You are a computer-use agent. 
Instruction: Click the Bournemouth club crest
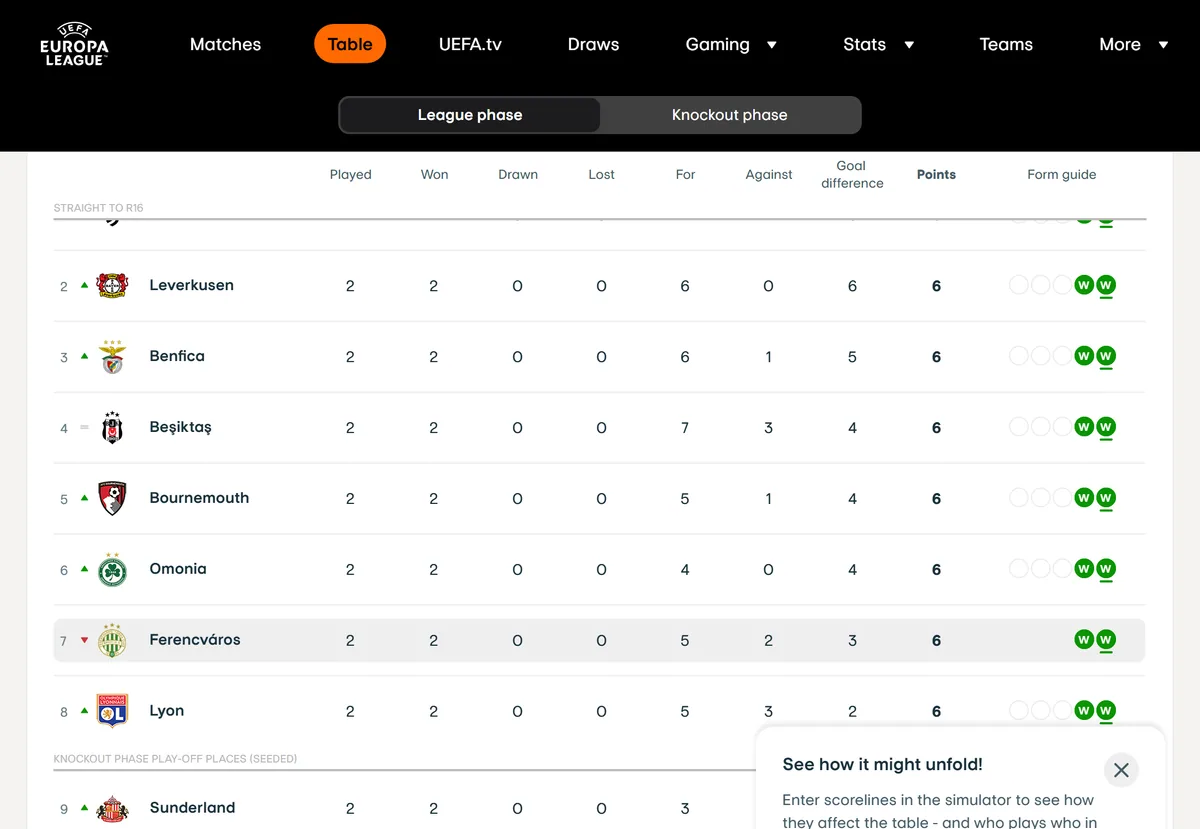pos(112,499)
